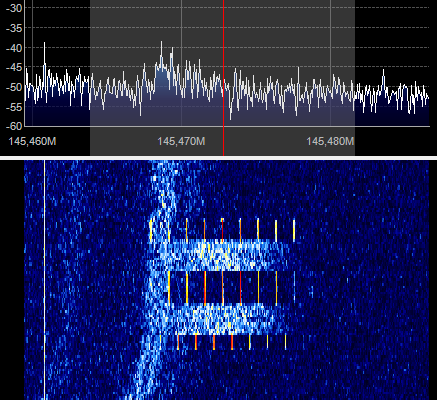Click the 145,460M frequency axis label
This screenshot has height=400, width=437.
32,141
